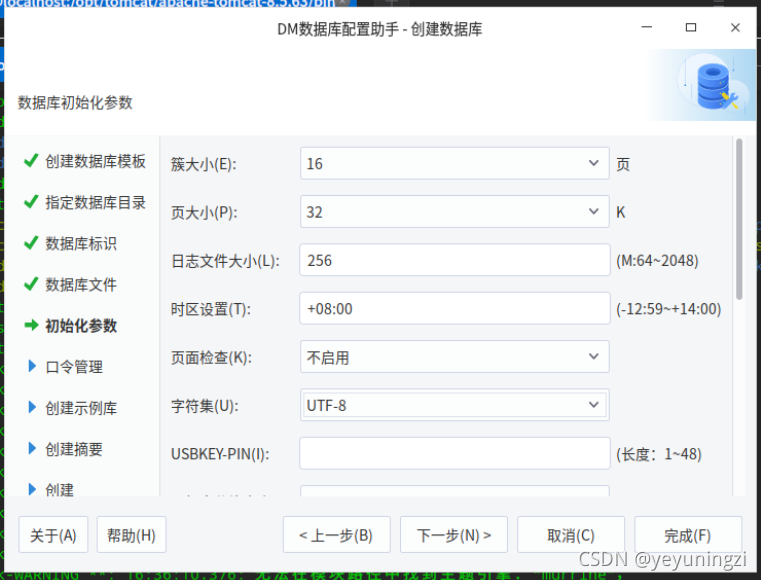Select the 创建示例库 step
This screenshot has width=761, height=580.
tap(81, 408)
